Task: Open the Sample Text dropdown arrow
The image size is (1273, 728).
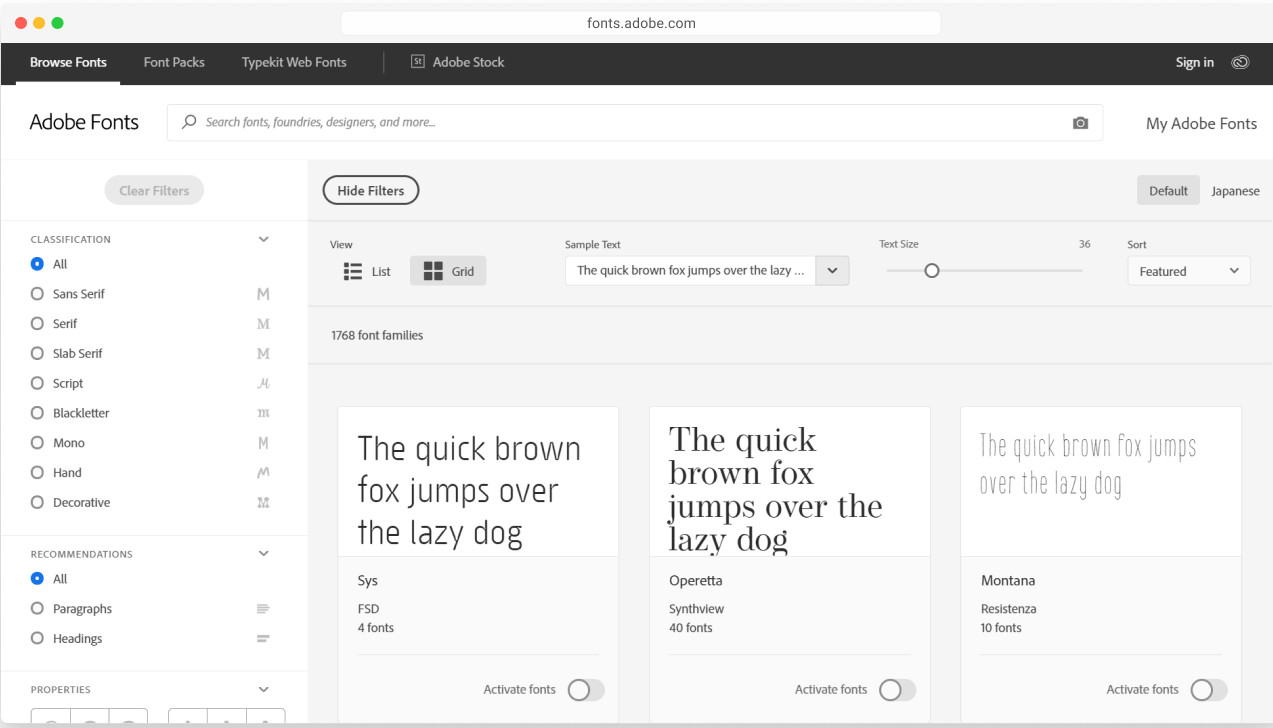Action: [832, 271]
